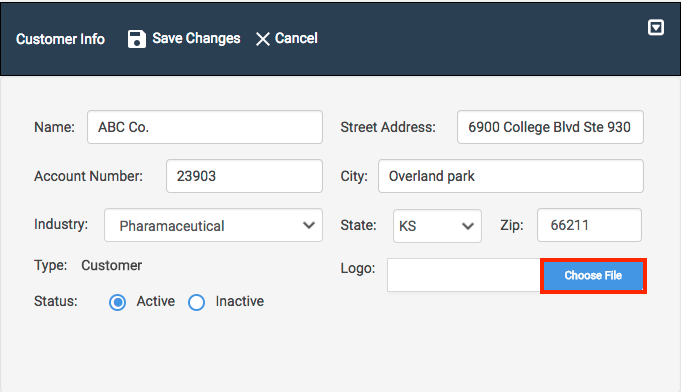Click the empty Logo file path field
Image resolution: width=681 pixels, height=392 pixels.
pyautogui.click(x=464, y=275)
